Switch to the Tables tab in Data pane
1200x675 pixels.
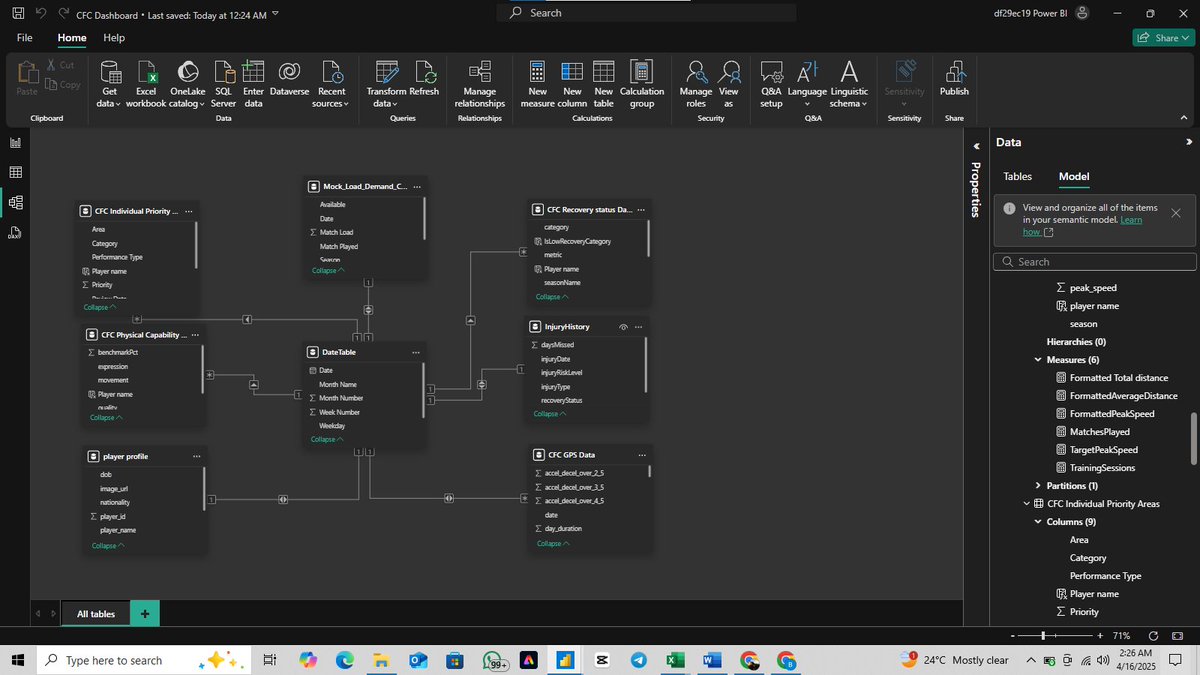pos(1017,176)
